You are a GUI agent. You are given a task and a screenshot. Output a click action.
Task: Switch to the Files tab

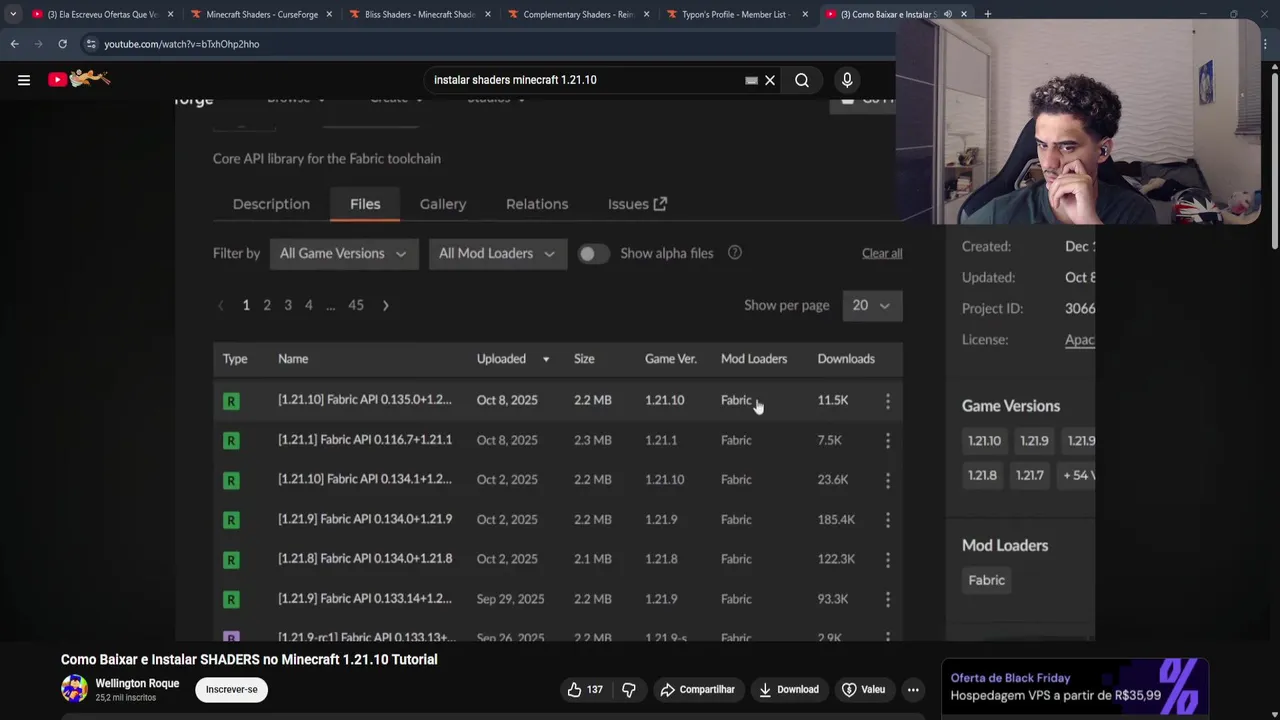(x=365, y=204)
